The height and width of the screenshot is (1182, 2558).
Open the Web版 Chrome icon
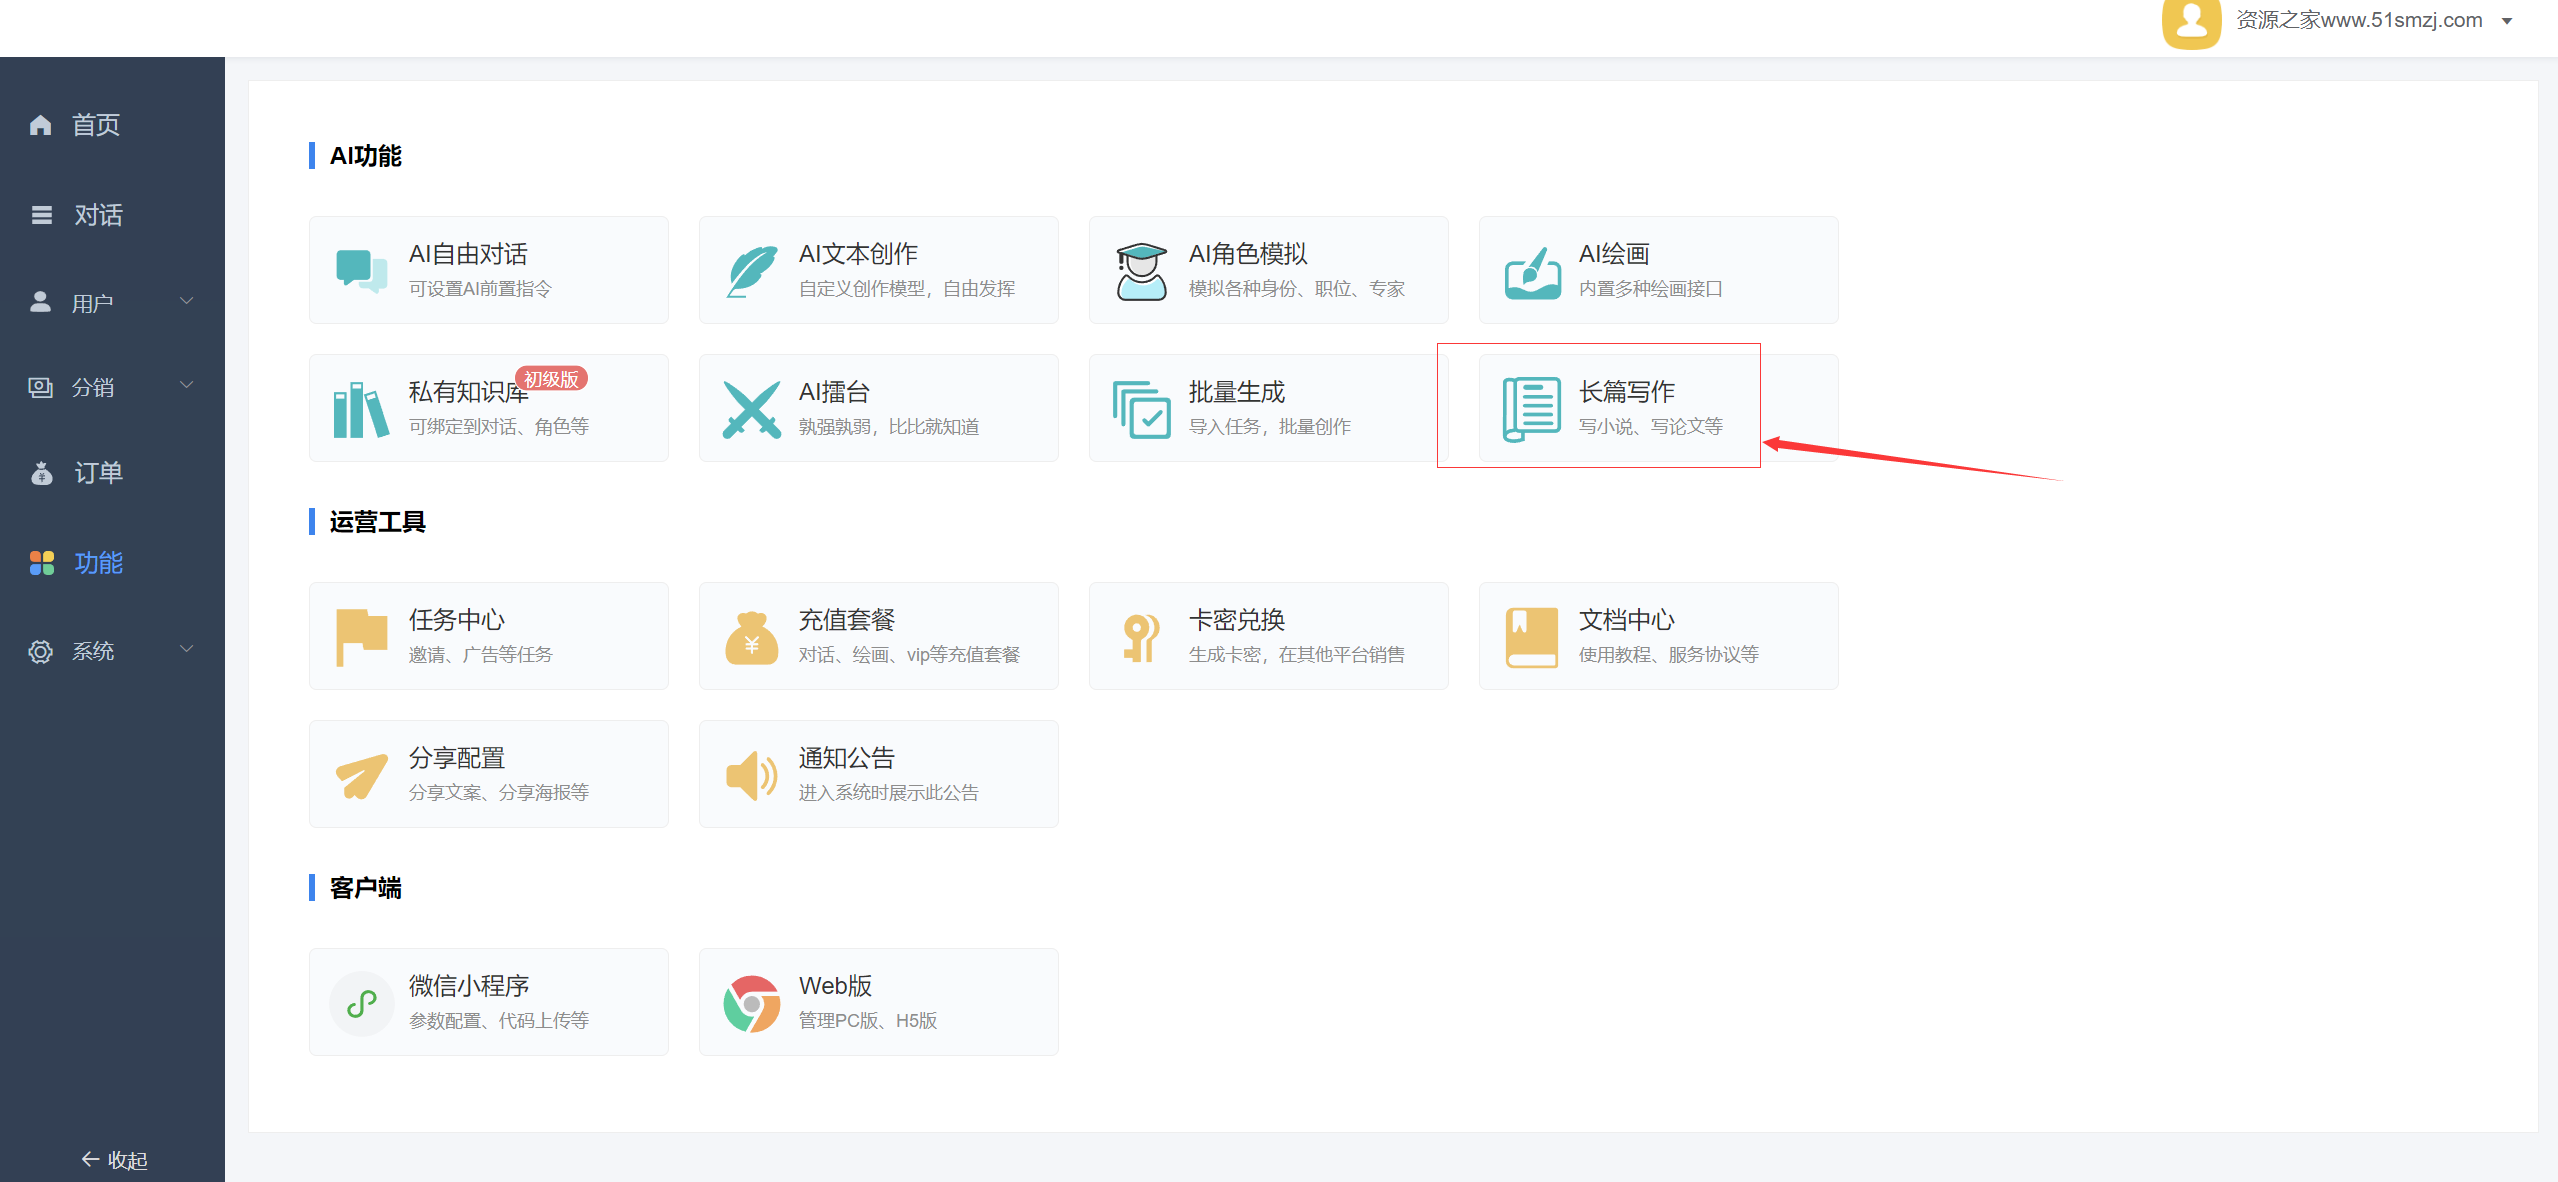pos(751,1003)
